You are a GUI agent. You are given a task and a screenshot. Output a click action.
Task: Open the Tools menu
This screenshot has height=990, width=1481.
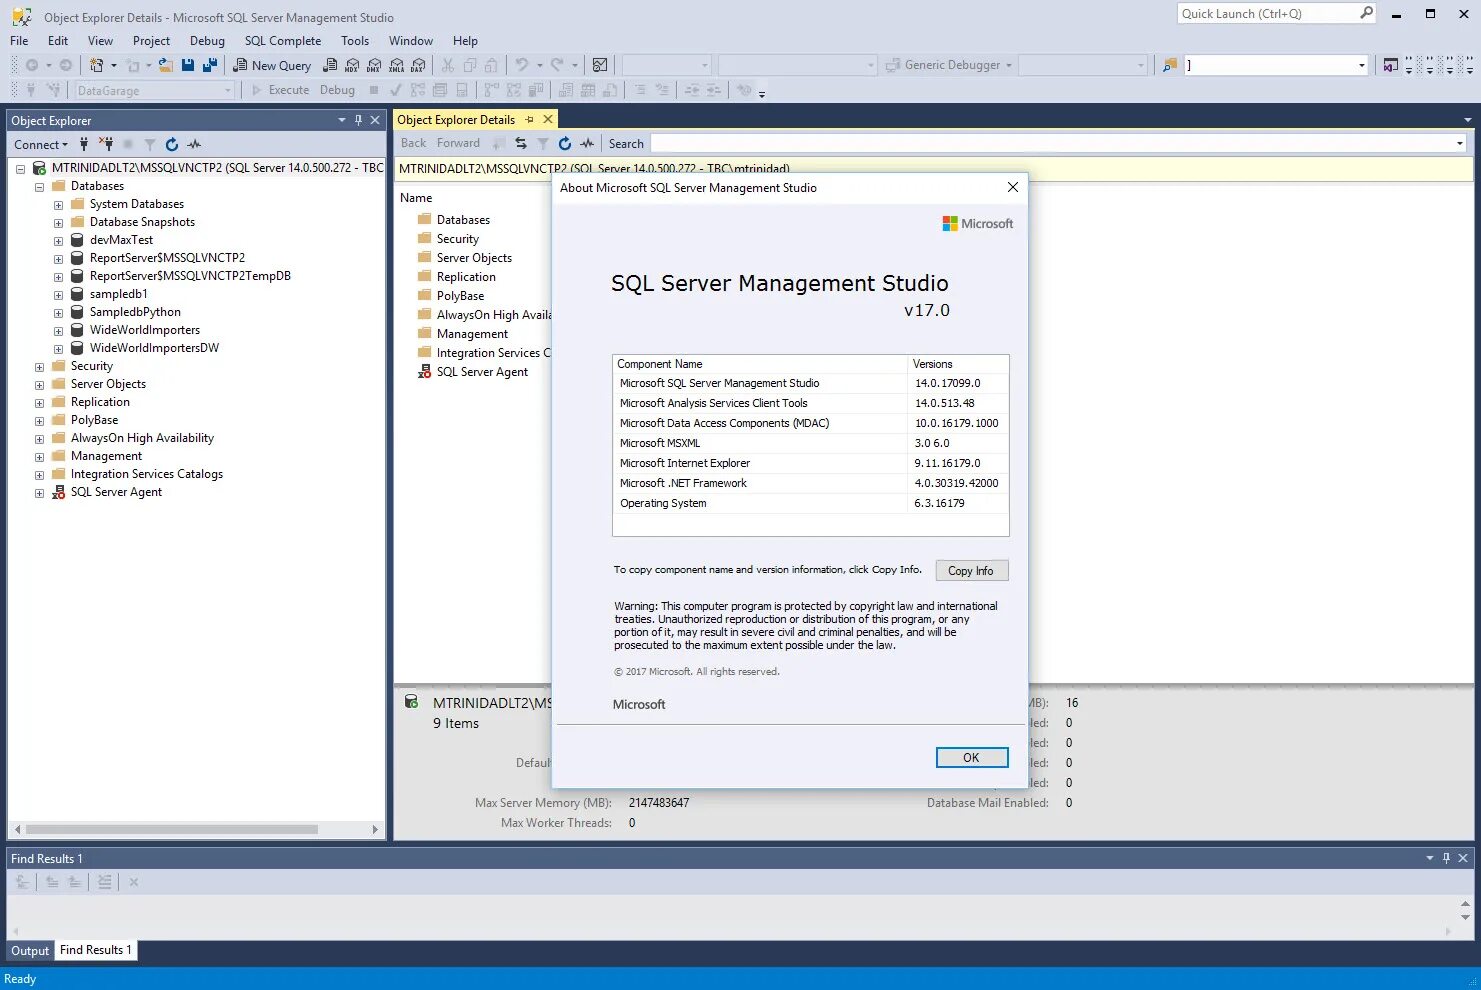tap(355, 41)
